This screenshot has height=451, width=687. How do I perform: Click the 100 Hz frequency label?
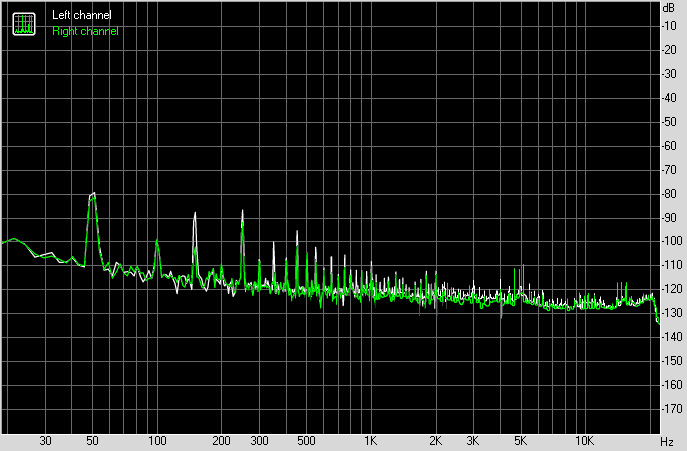pos(157,441)
